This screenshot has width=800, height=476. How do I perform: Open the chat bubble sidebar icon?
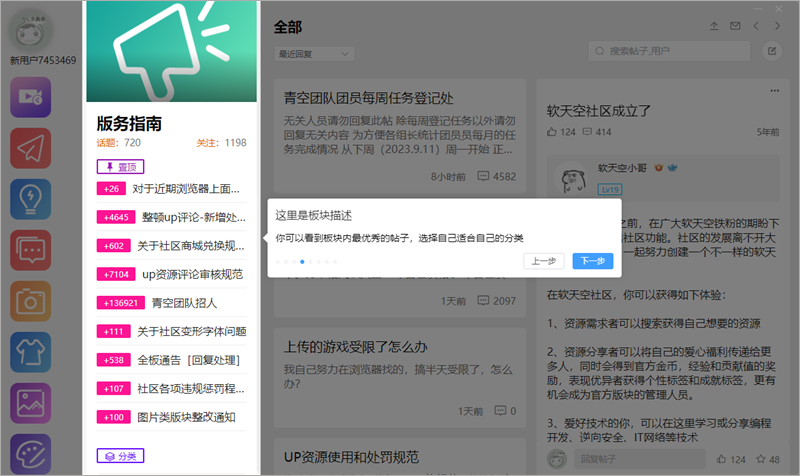tap(31, 250)
